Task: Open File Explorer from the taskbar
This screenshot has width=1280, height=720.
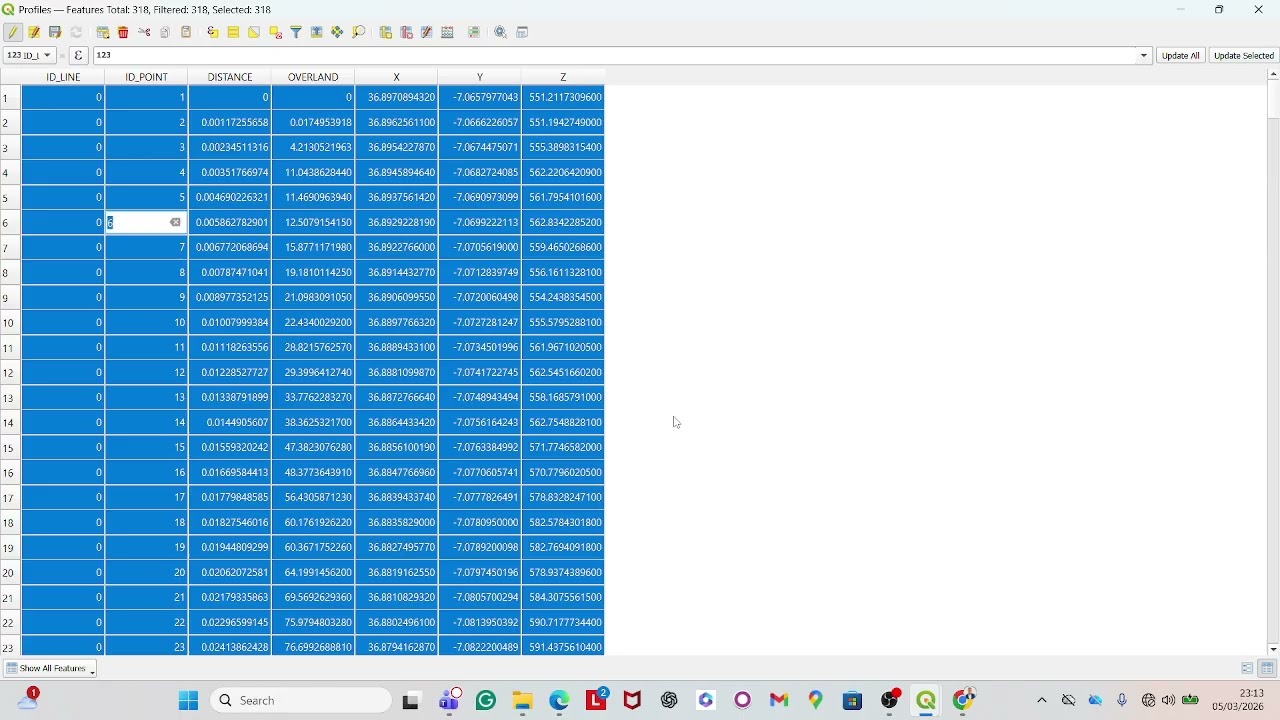Action: (523, 700)
